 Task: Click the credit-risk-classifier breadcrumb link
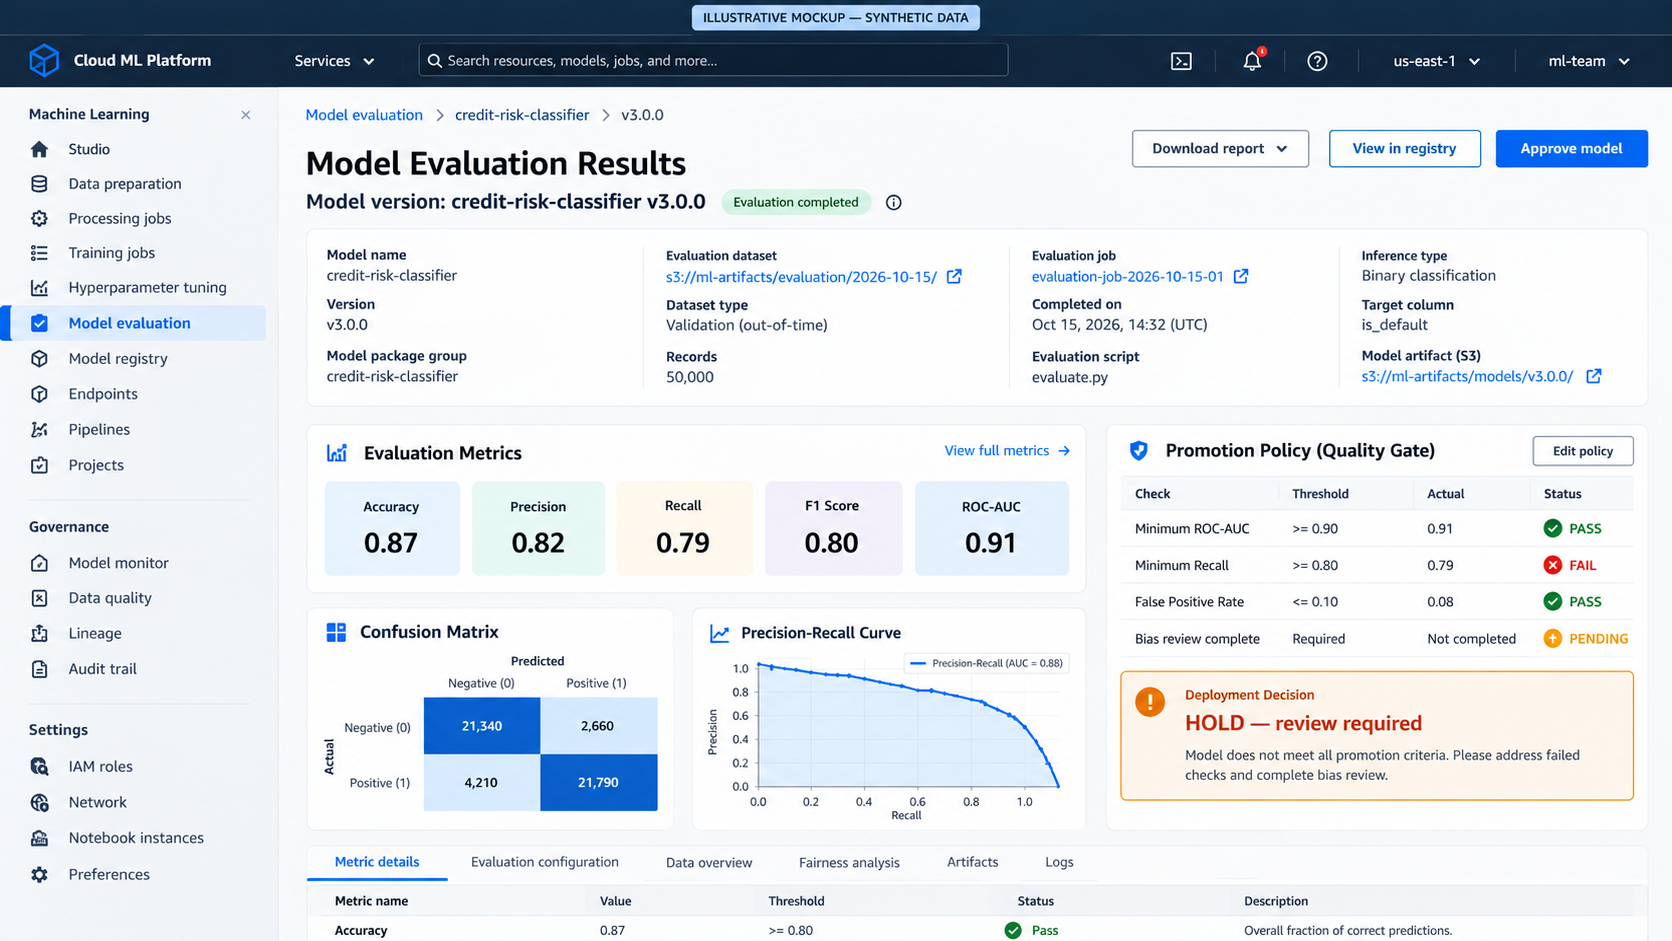point(522,115)
